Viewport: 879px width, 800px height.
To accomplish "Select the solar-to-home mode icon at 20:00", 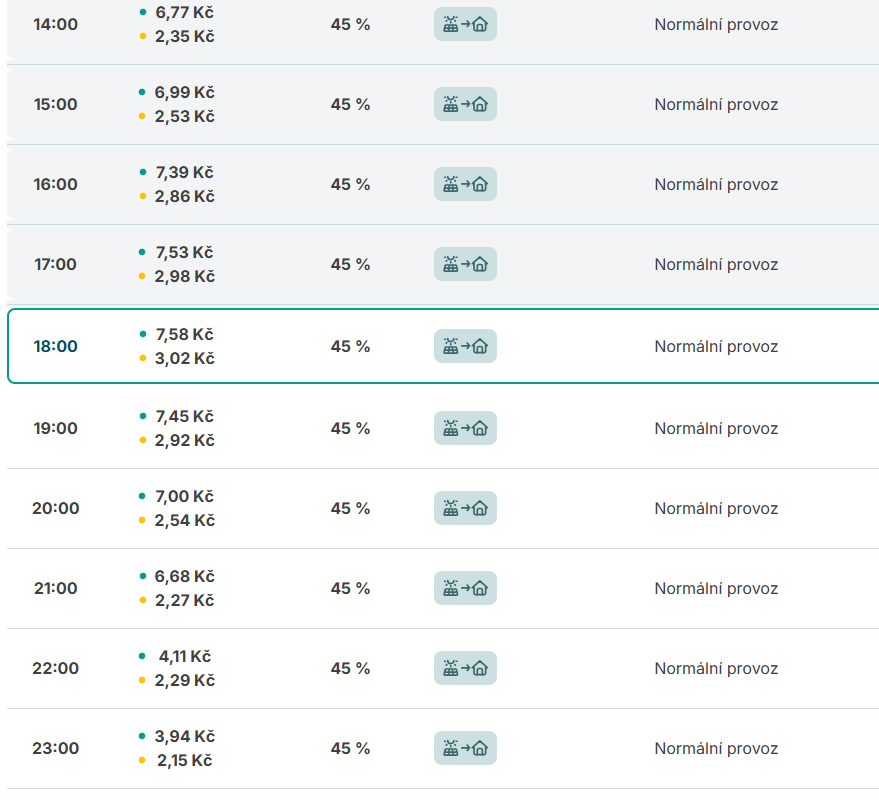I will tap(465, 508).
